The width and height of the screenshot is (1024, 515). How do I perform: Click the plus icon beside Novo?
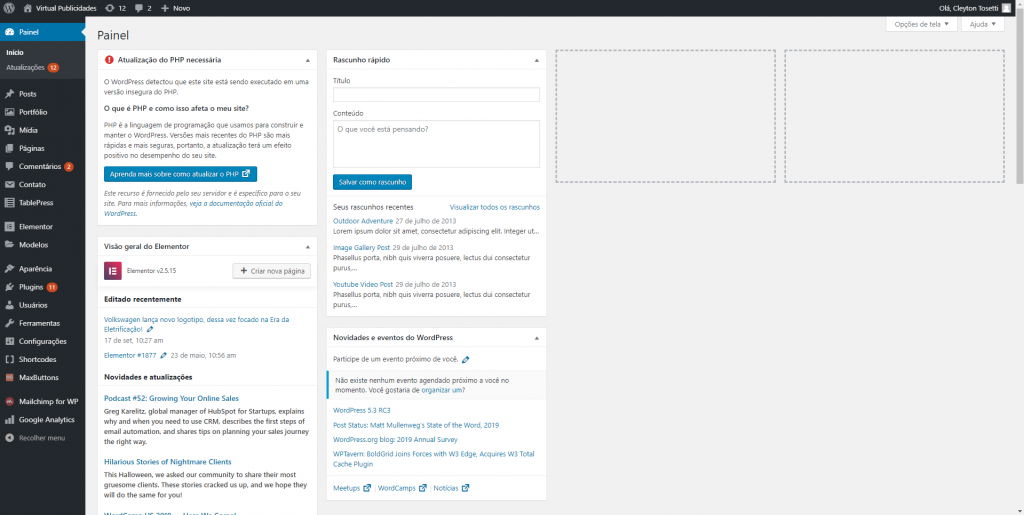tap(165, 8)
